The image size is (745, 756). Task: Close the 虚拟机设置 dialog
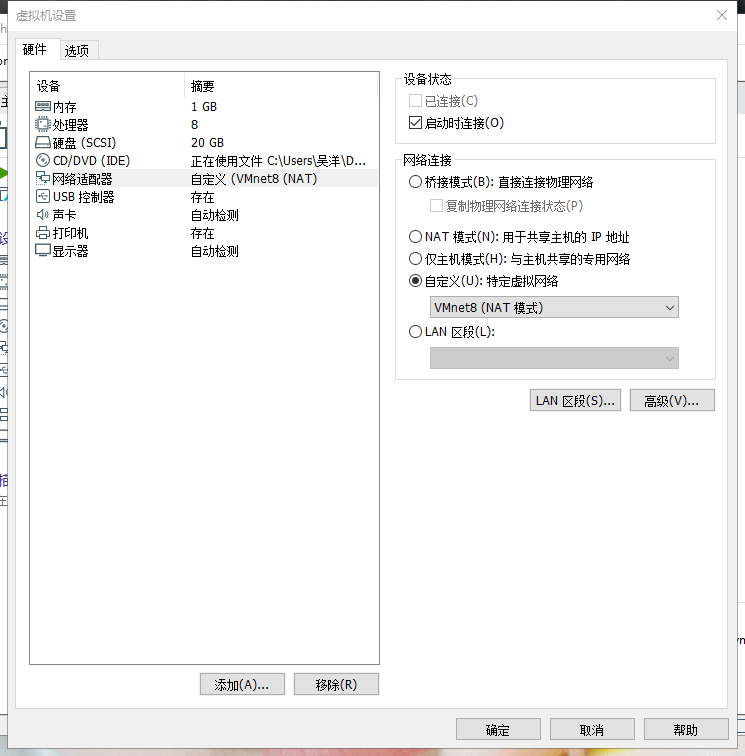point(722,15)
